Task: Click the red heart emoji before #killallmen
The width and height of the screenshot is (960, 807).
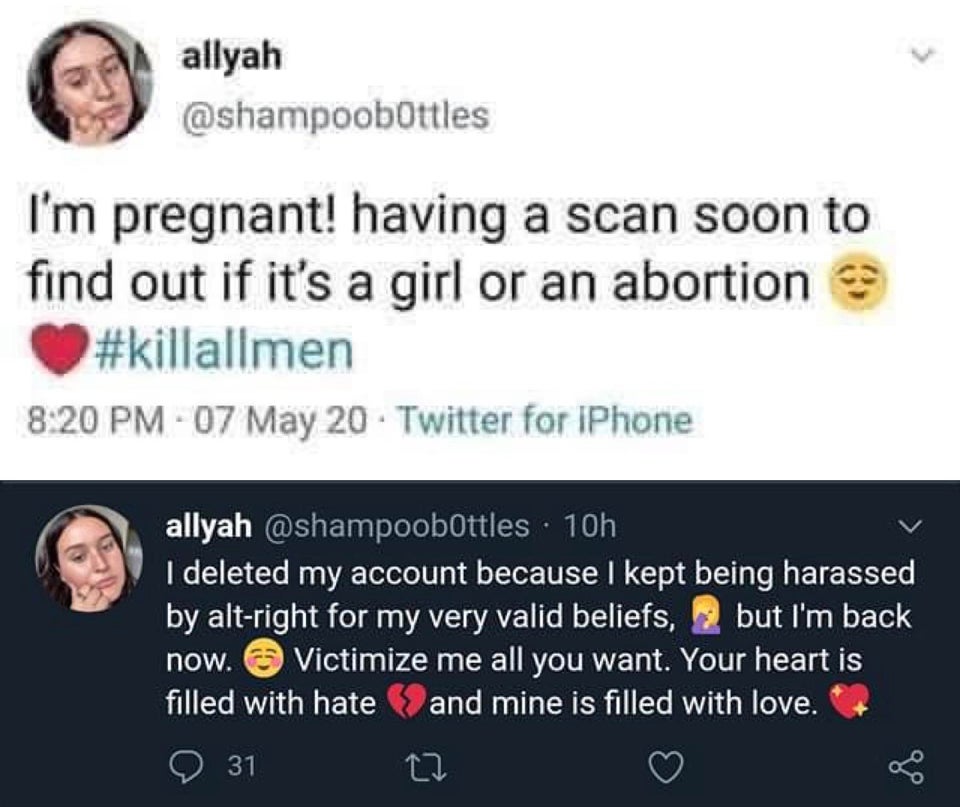Action: tap(63, 351)
